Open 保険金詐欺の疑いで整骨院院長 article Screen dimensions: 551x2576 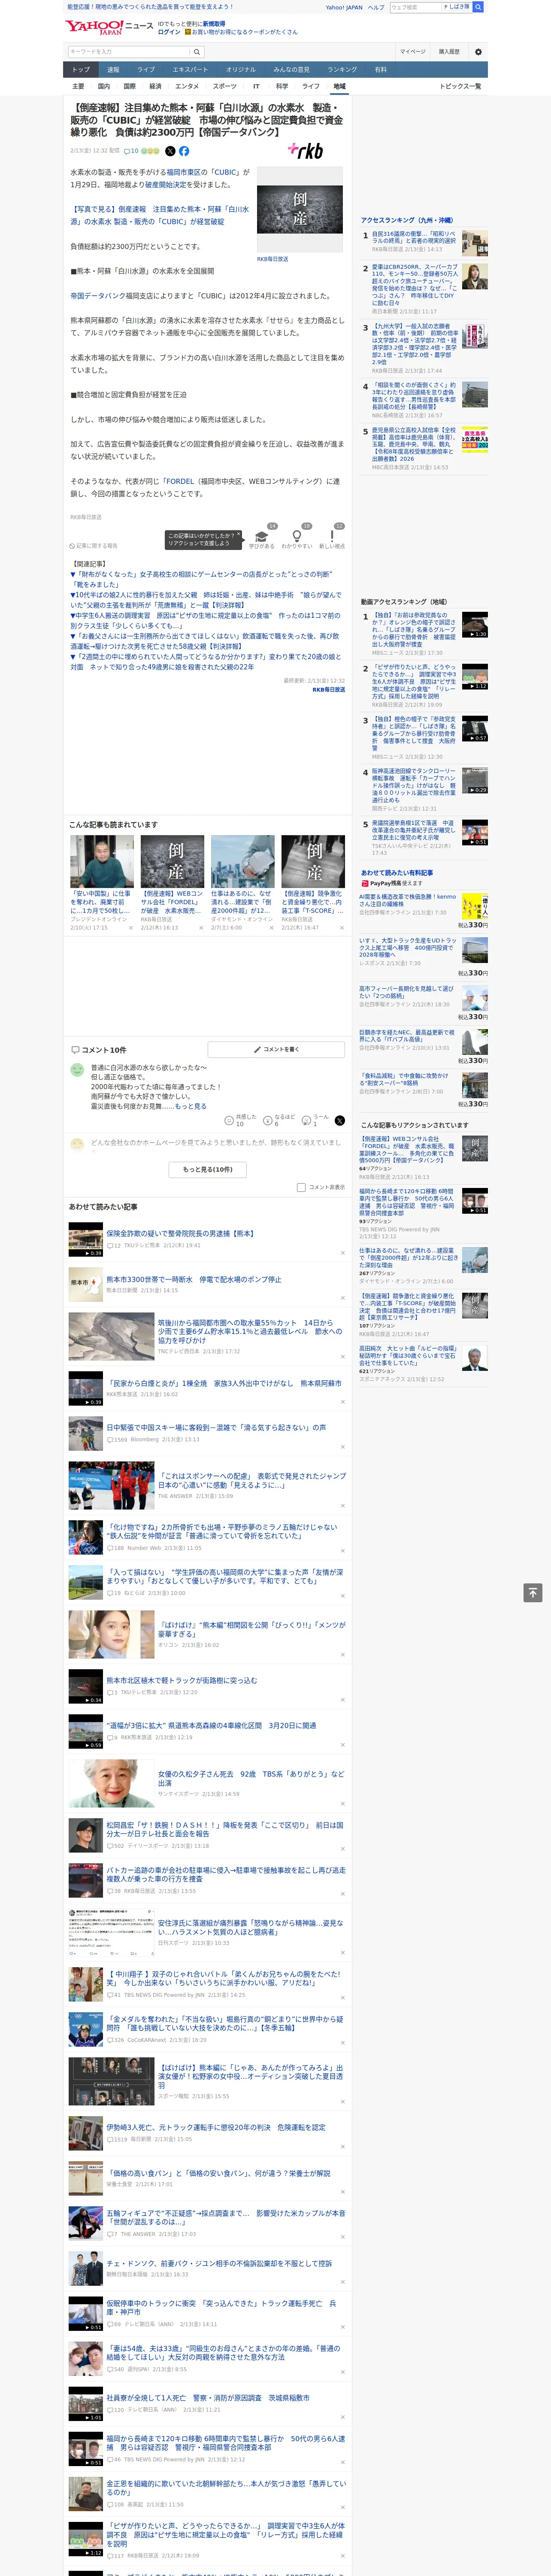(181, 1233)
